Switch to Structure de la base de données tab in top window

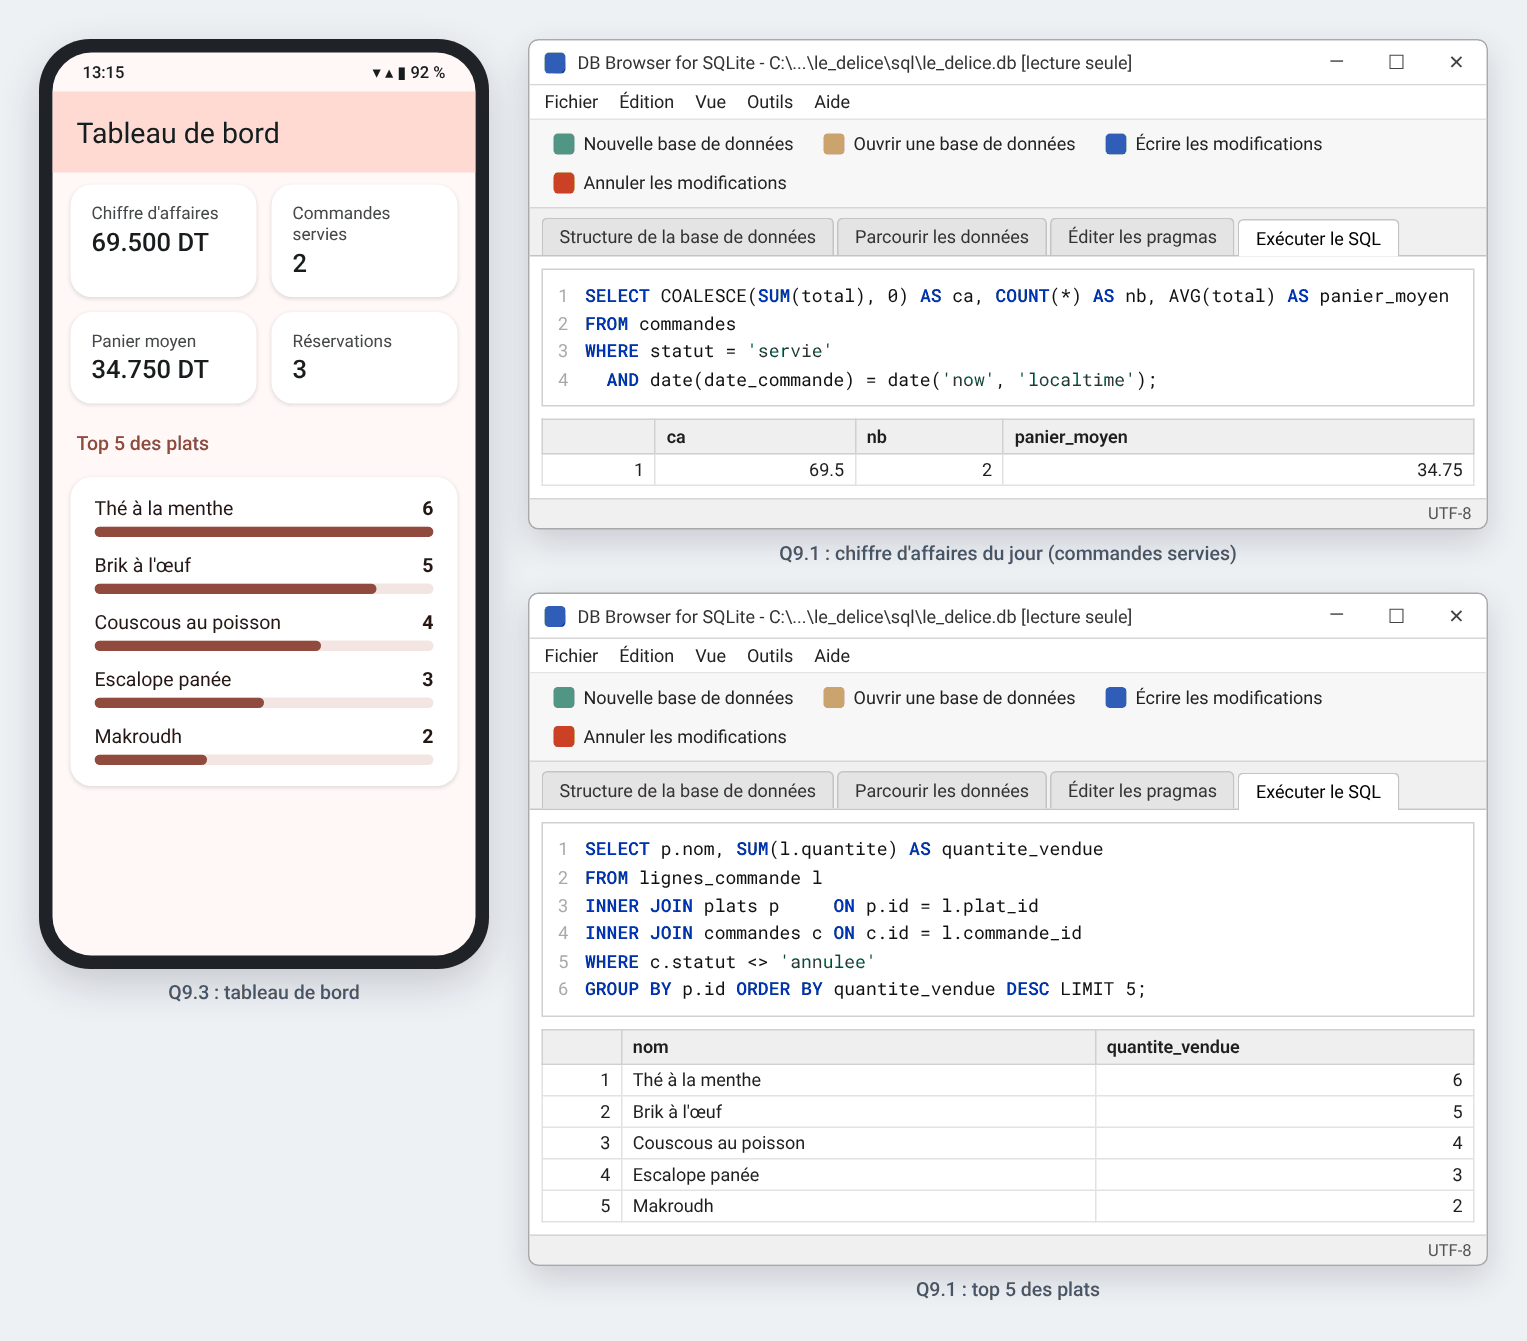[687, 237]
